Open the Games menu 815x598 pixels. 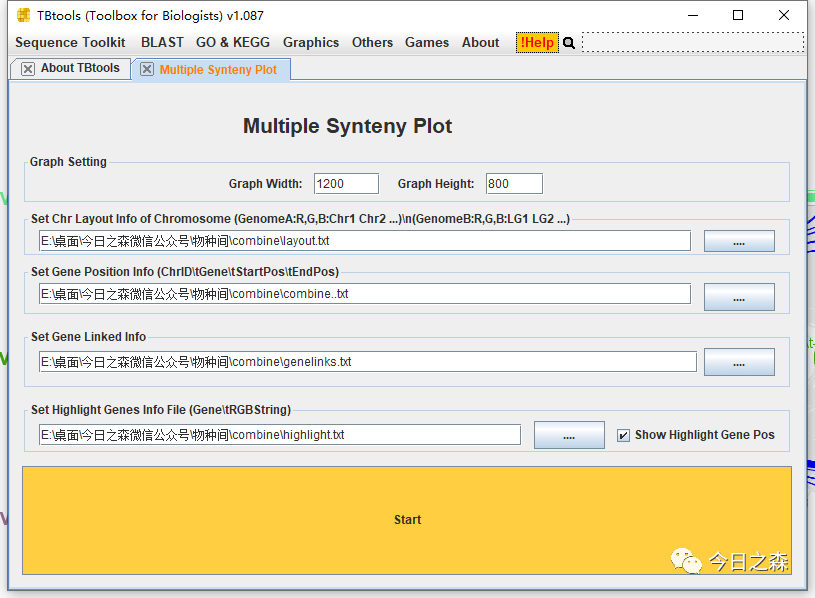pyautogui.click(x=427, y=42)
